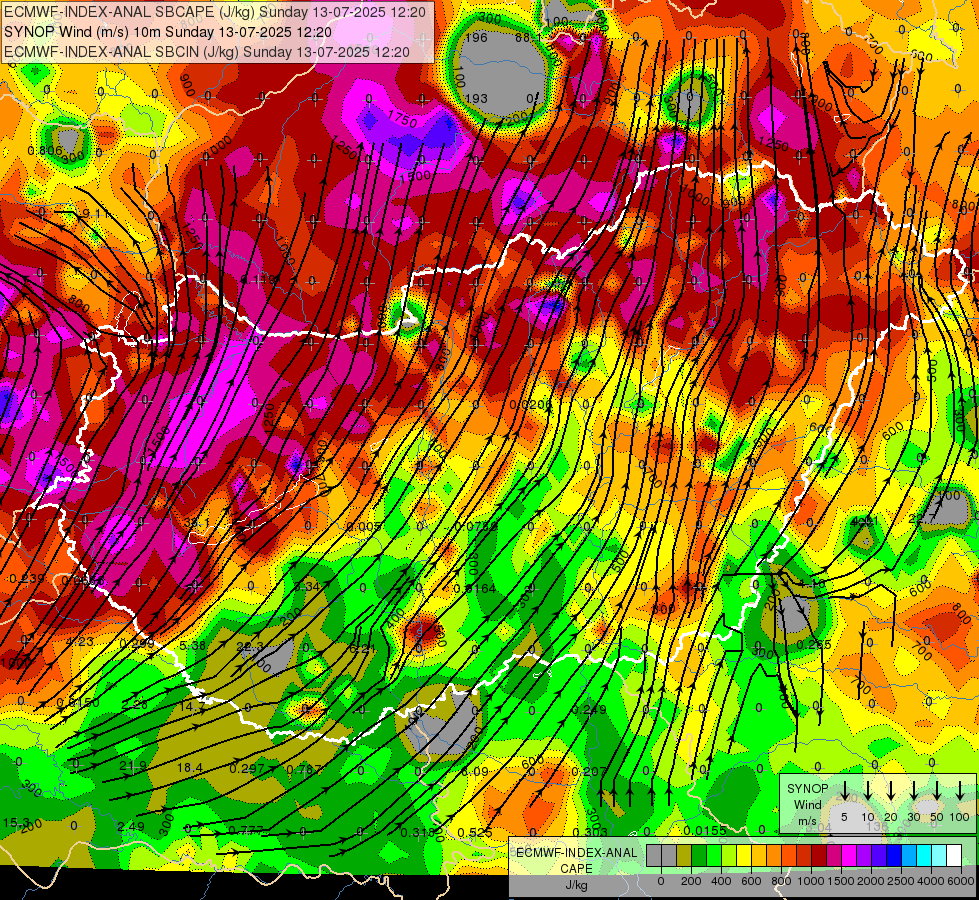The width and height of the screenshot is (979, 900).
Task: Pick the pure blue swatch left of the 2500 tick
Action: [x=893, y=856]
